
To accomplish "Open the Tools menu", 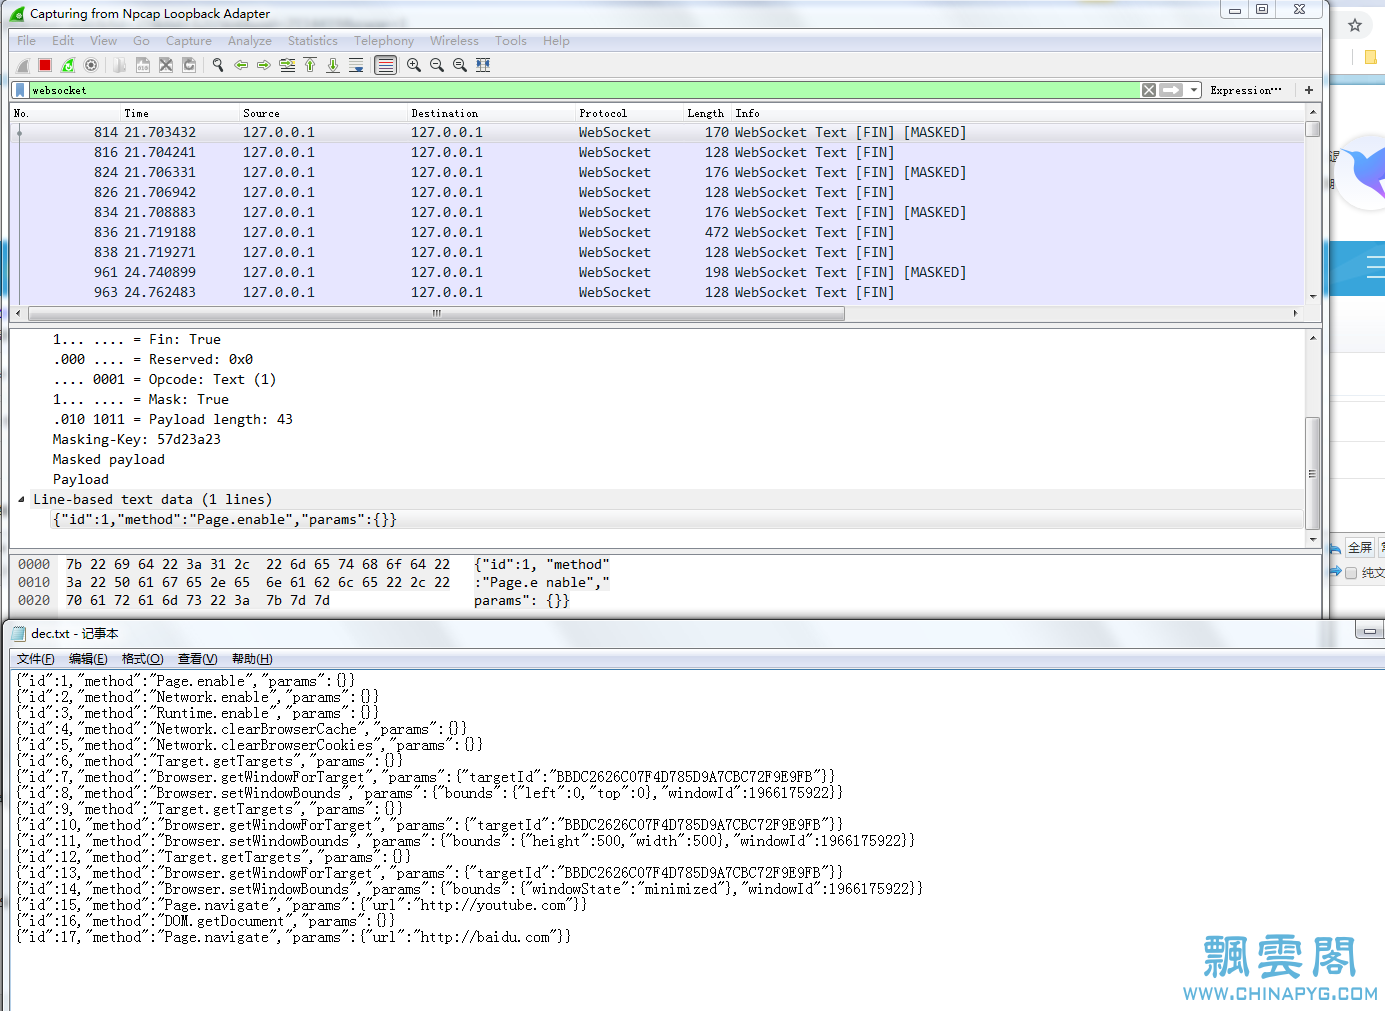I will 511,41.
